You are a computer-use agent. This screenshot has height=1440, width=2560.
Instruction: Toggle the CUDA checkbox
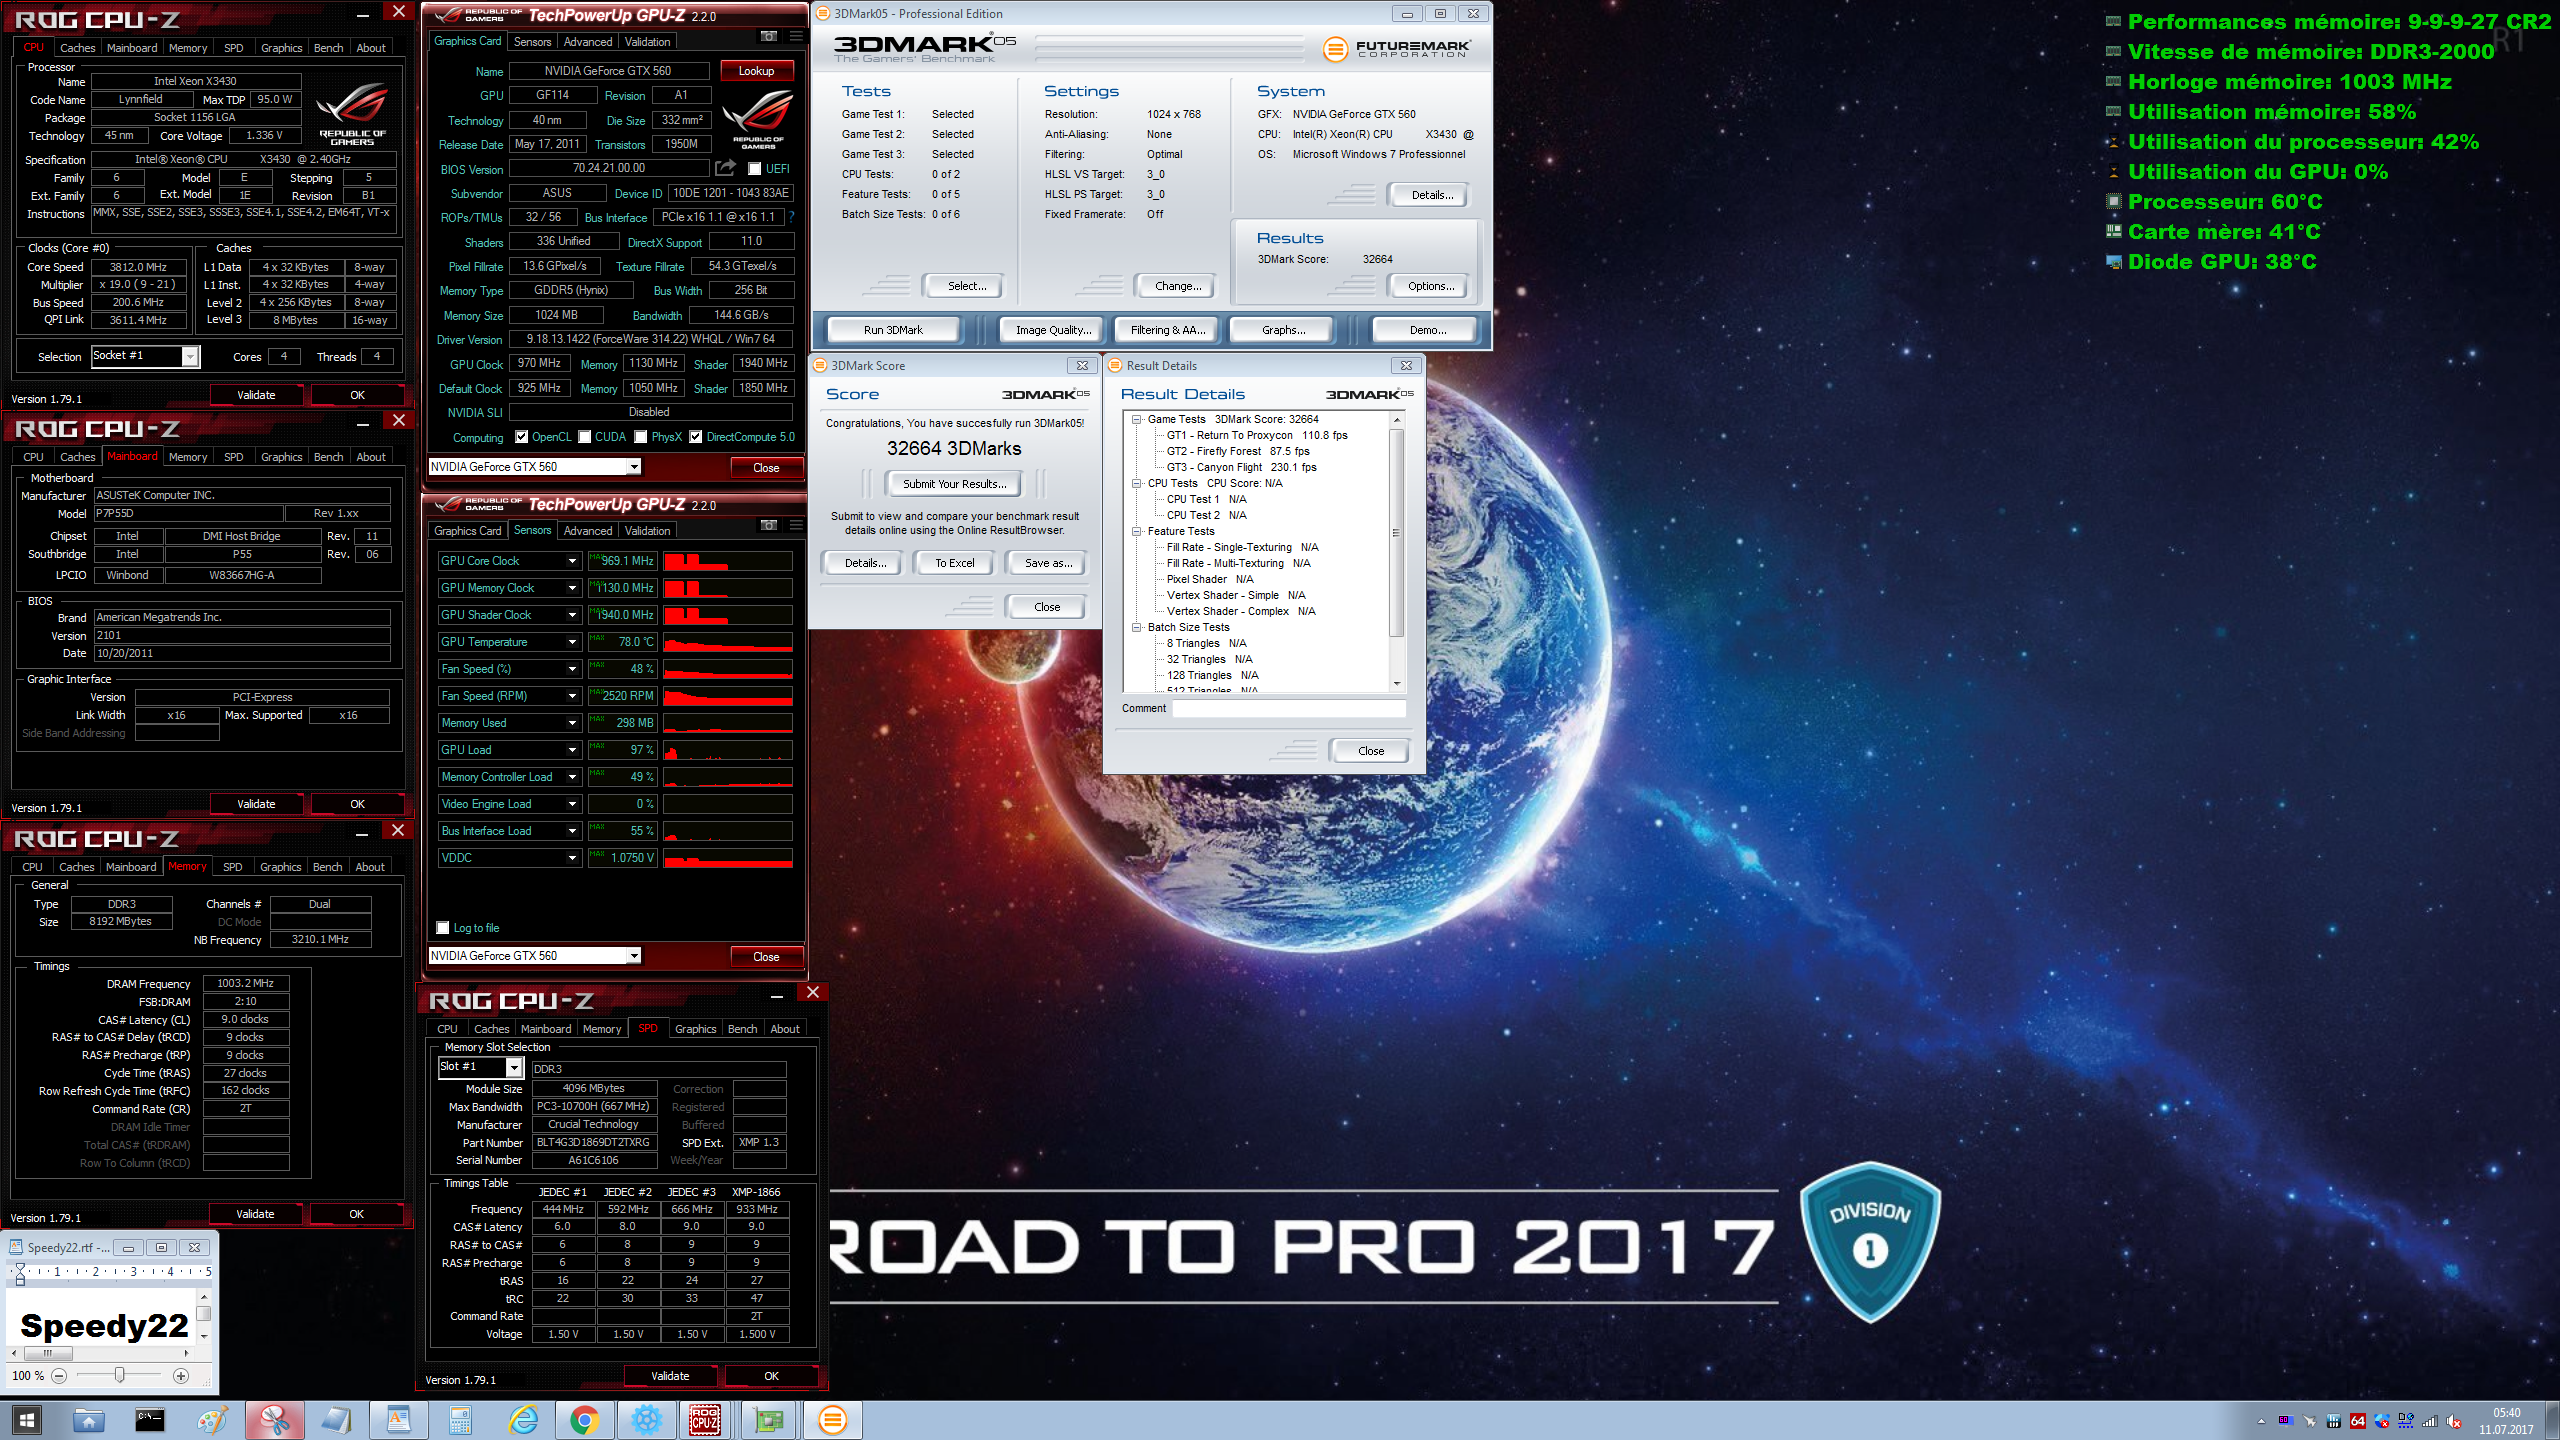point(585,437)
